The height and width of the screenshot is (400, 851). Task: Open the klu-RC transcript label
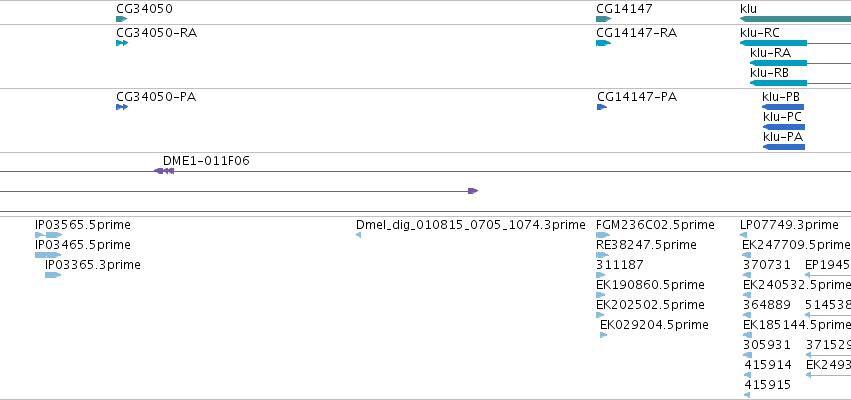pyautogui.click(x=759, y=33)
